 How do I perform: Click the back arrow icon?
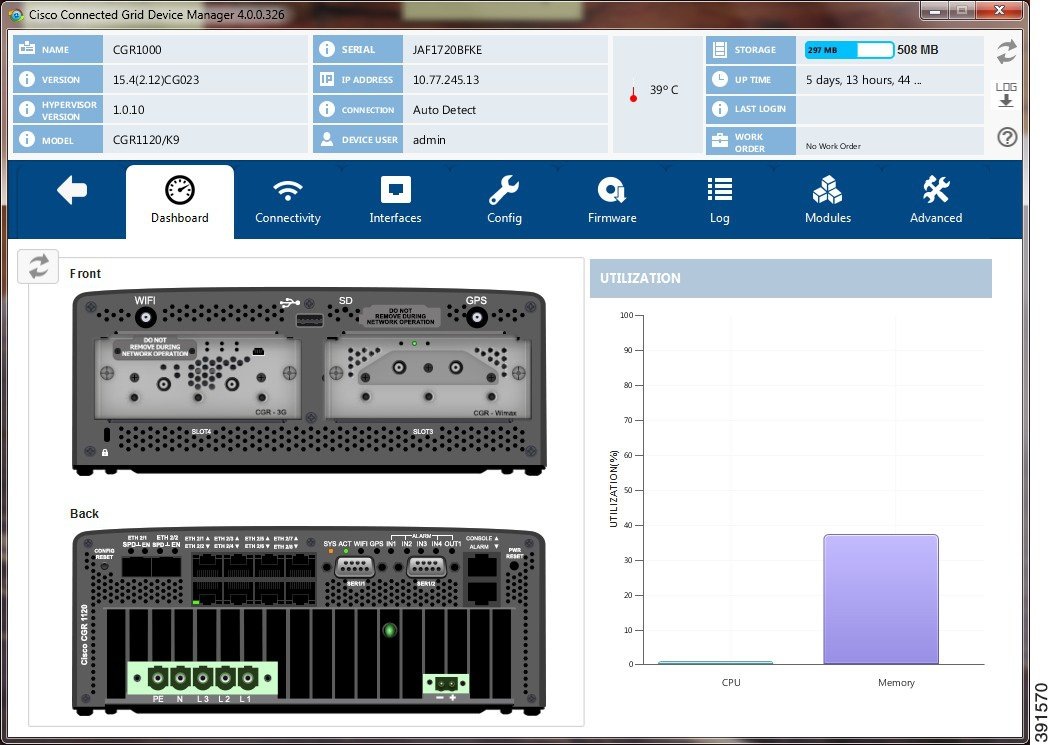pyautogui.click(x=72, y=190)
